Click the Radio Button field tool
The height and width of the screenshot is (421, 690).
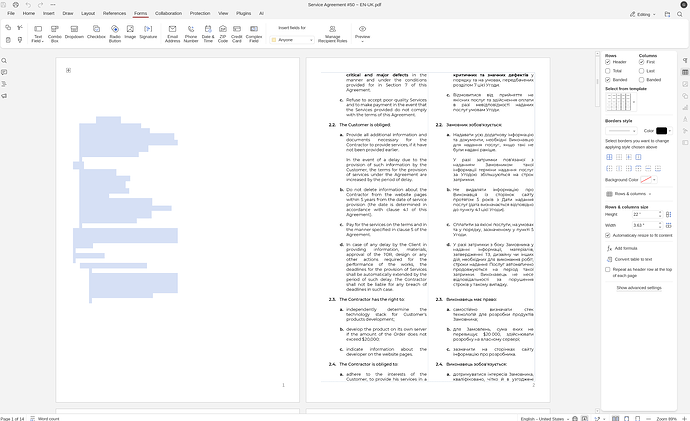[x=115, y=39]
